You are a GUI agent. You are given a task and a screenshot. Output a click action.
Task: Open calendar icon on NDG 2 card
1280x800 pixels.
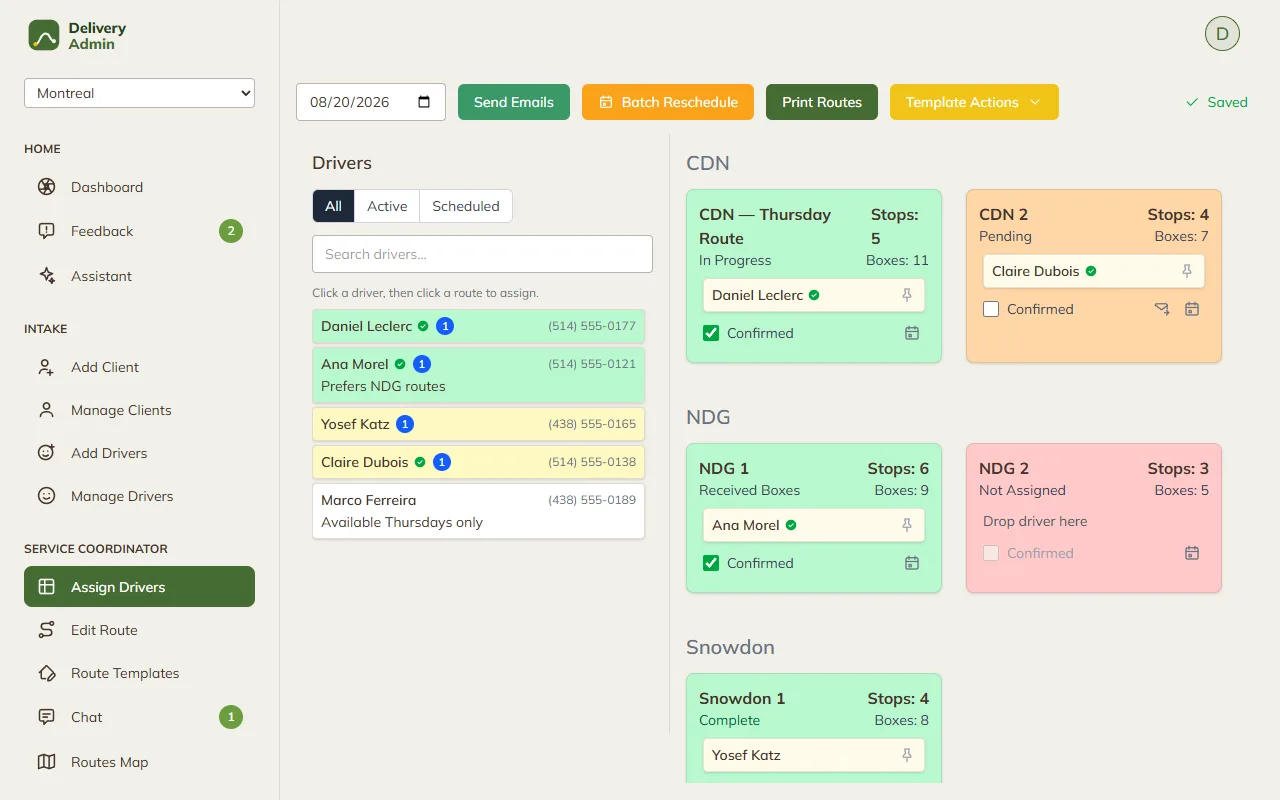[x=1192, y=553]
